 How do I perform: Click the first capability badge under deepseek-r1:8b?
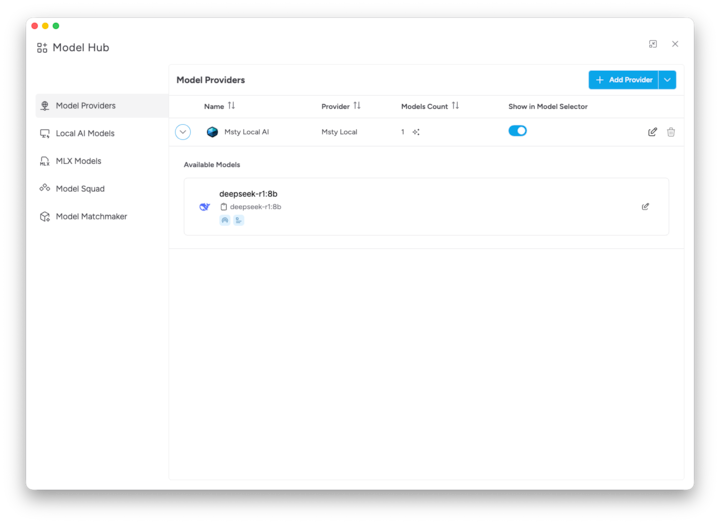pyautogui.click(x=225, y=220)
